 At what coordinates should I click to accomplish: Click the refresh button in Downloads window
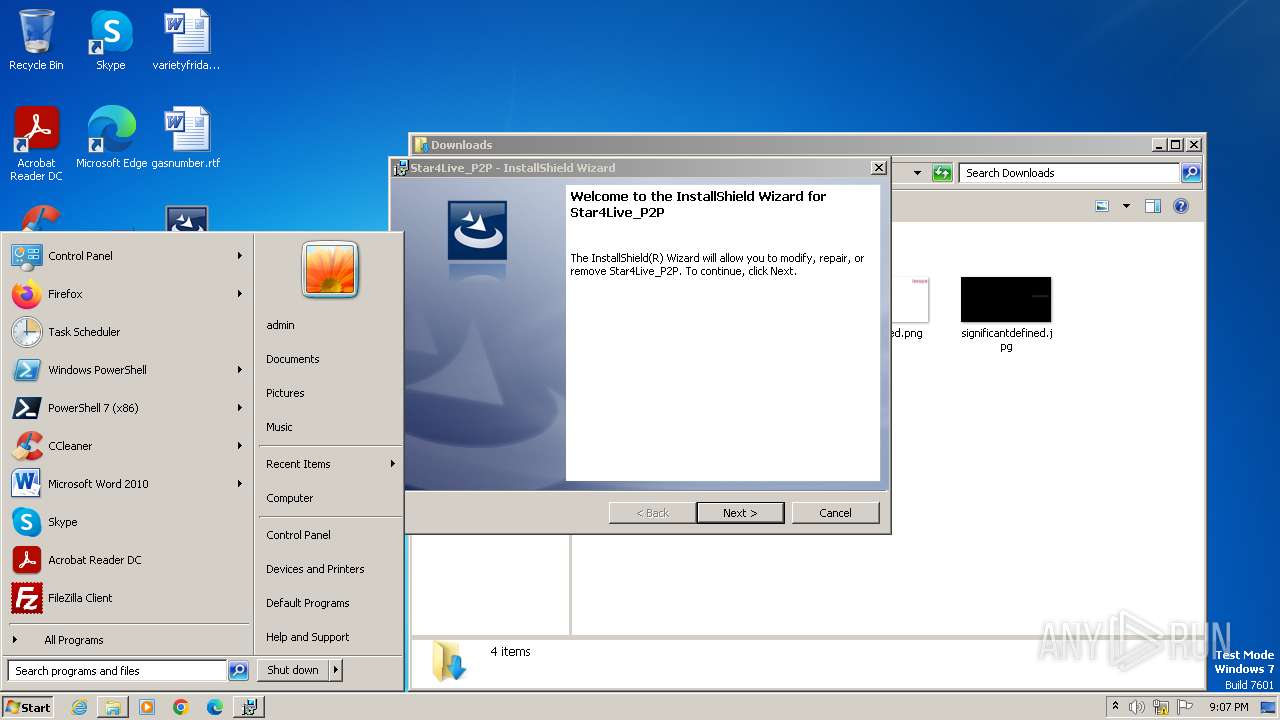tap(942, 173)
